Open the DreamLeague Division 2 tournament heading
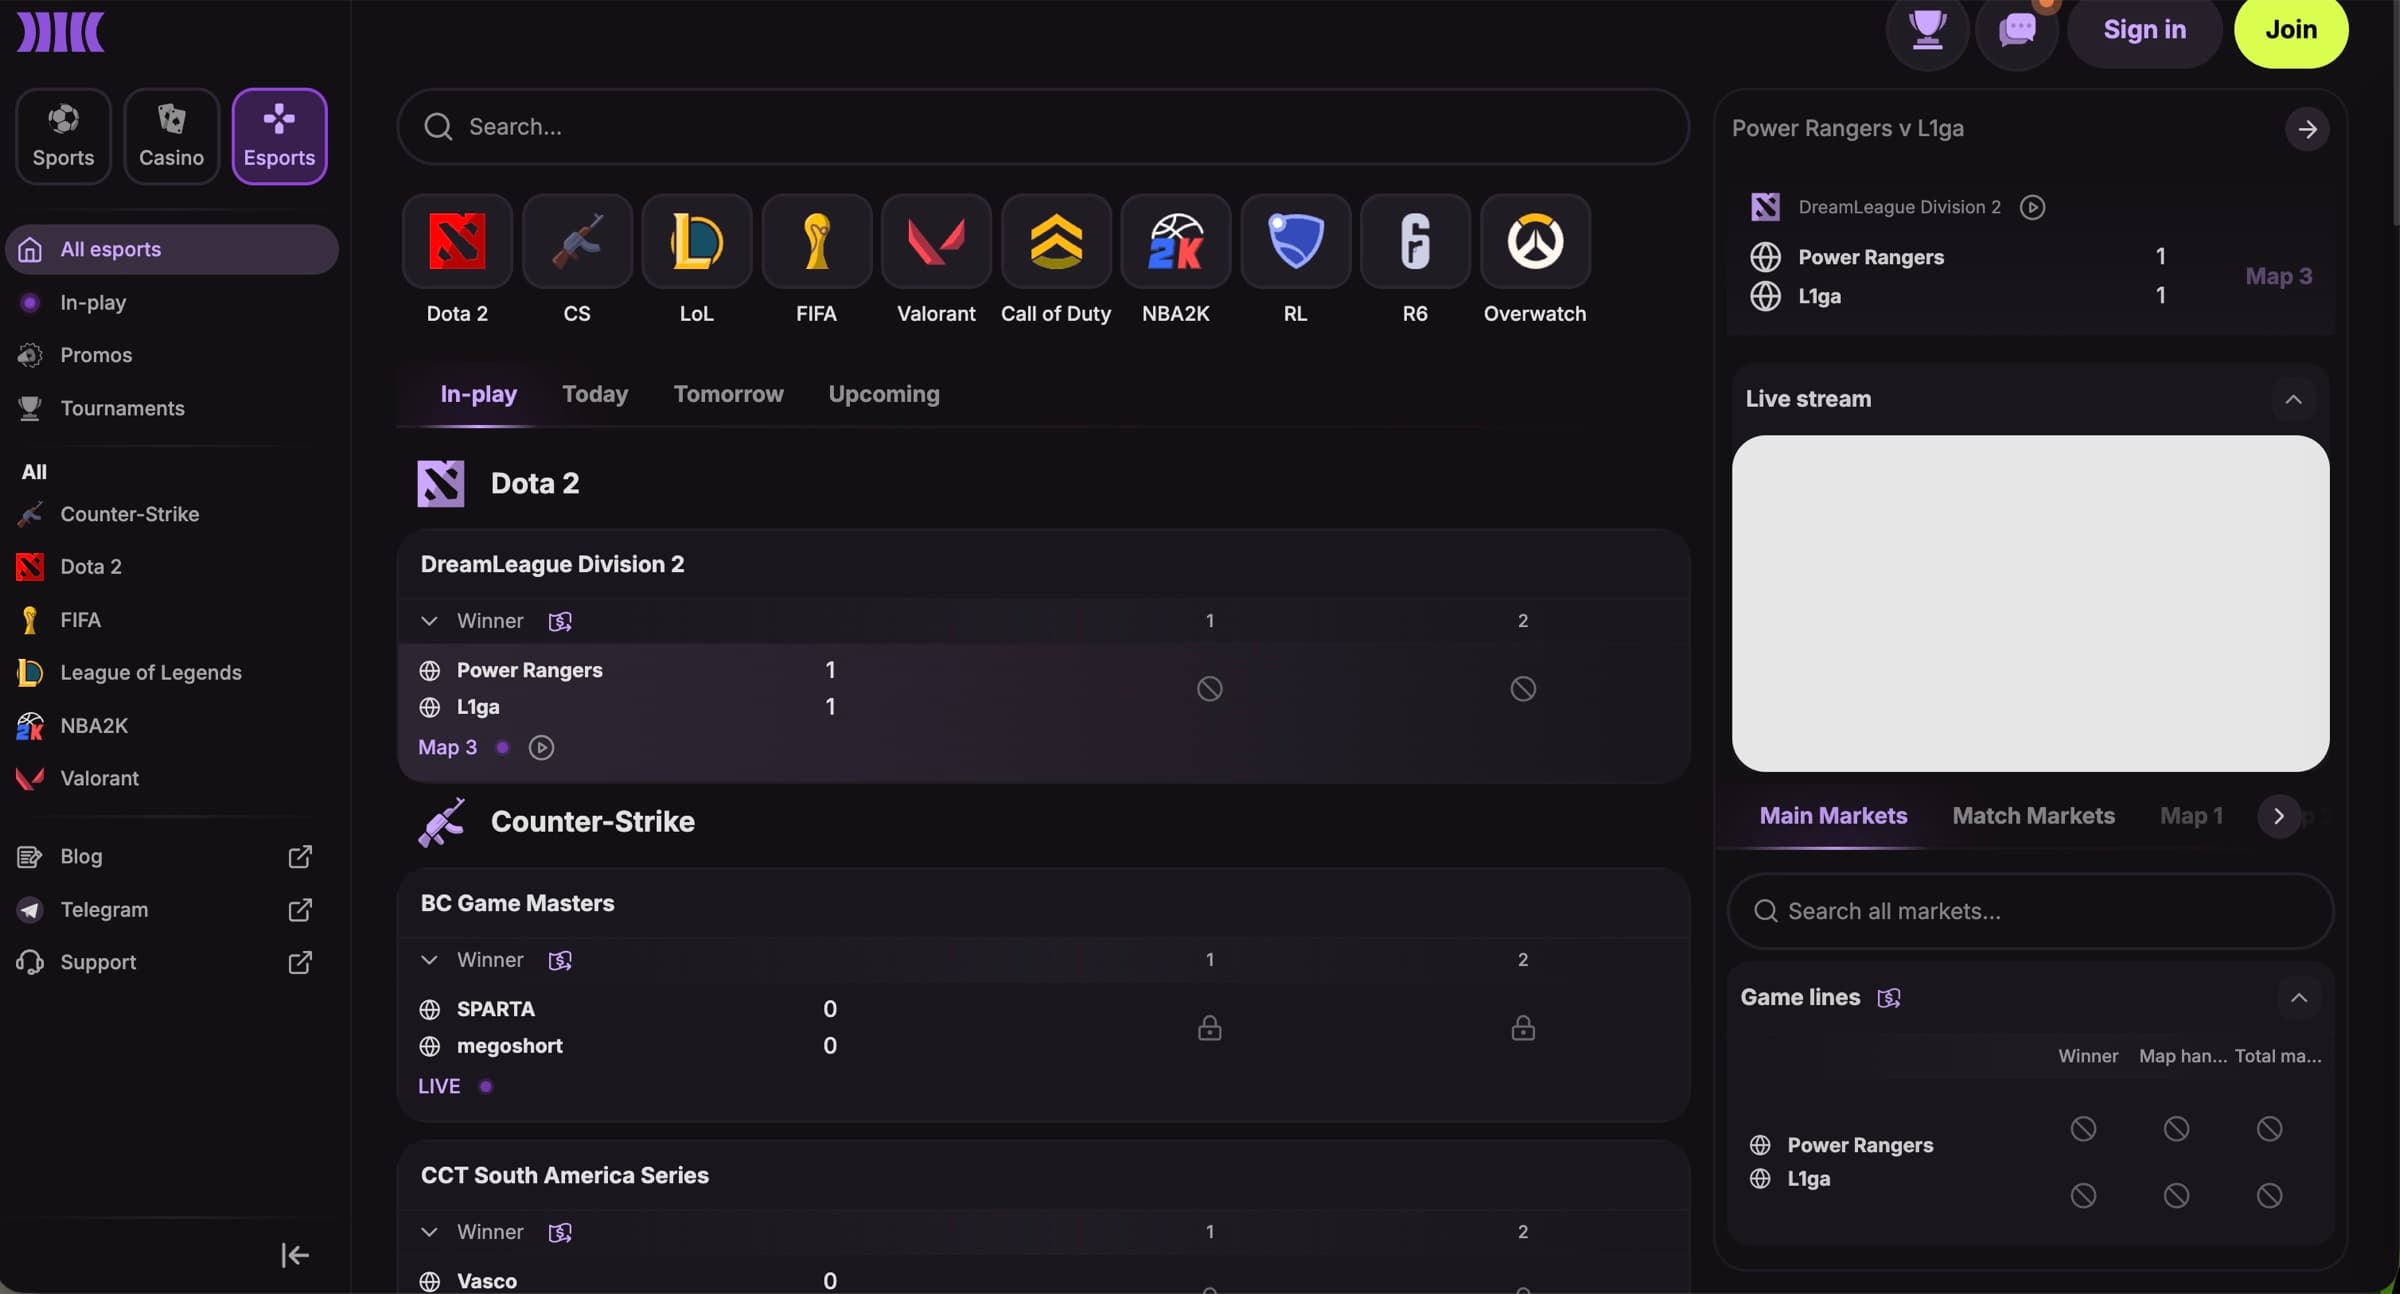 (x=552, y=564)
